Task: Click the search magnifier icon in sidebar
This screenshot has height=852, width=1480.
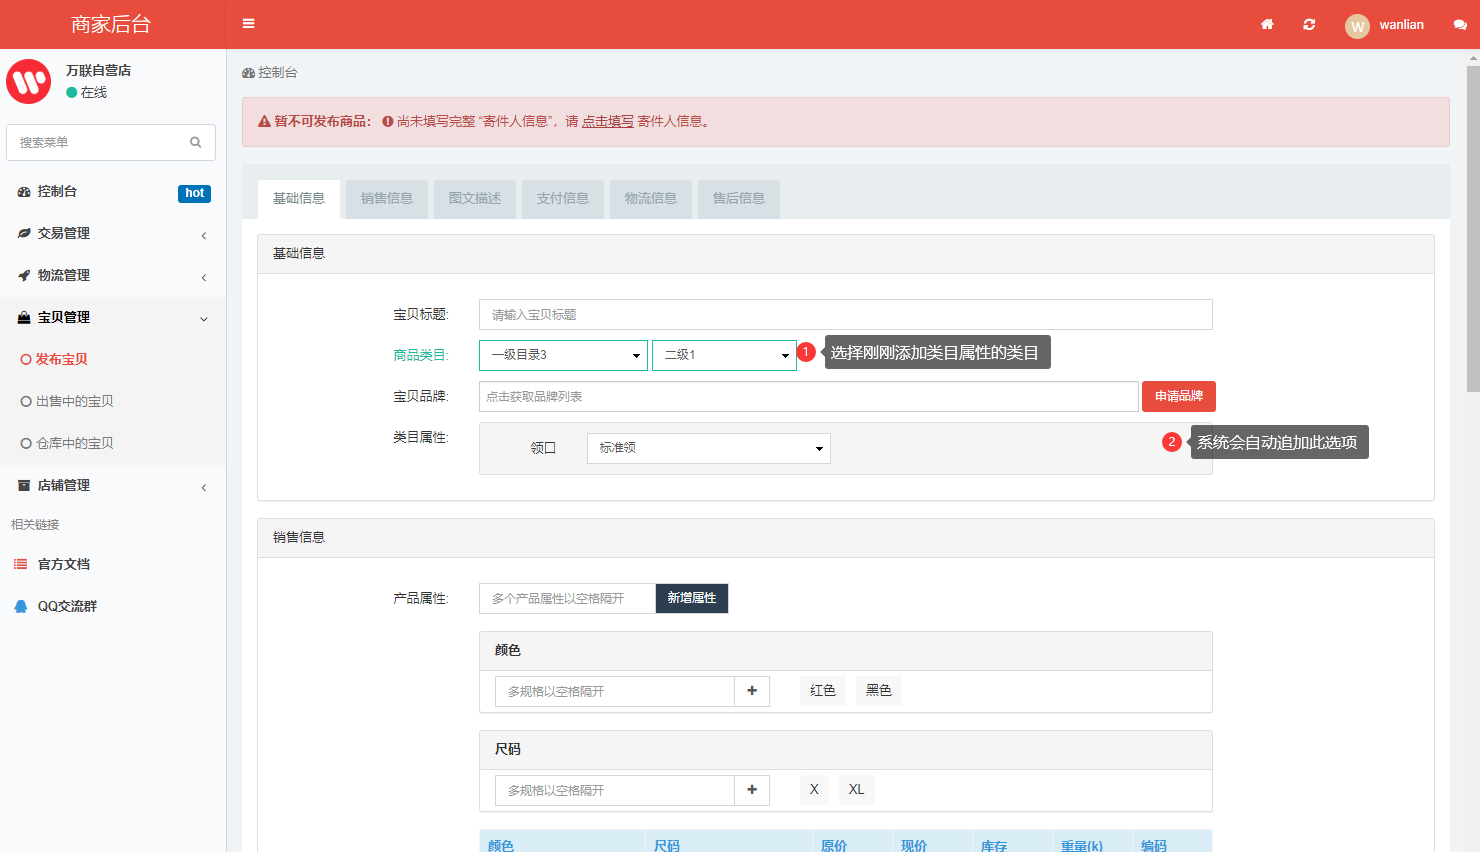Action: tap(196, 143)
